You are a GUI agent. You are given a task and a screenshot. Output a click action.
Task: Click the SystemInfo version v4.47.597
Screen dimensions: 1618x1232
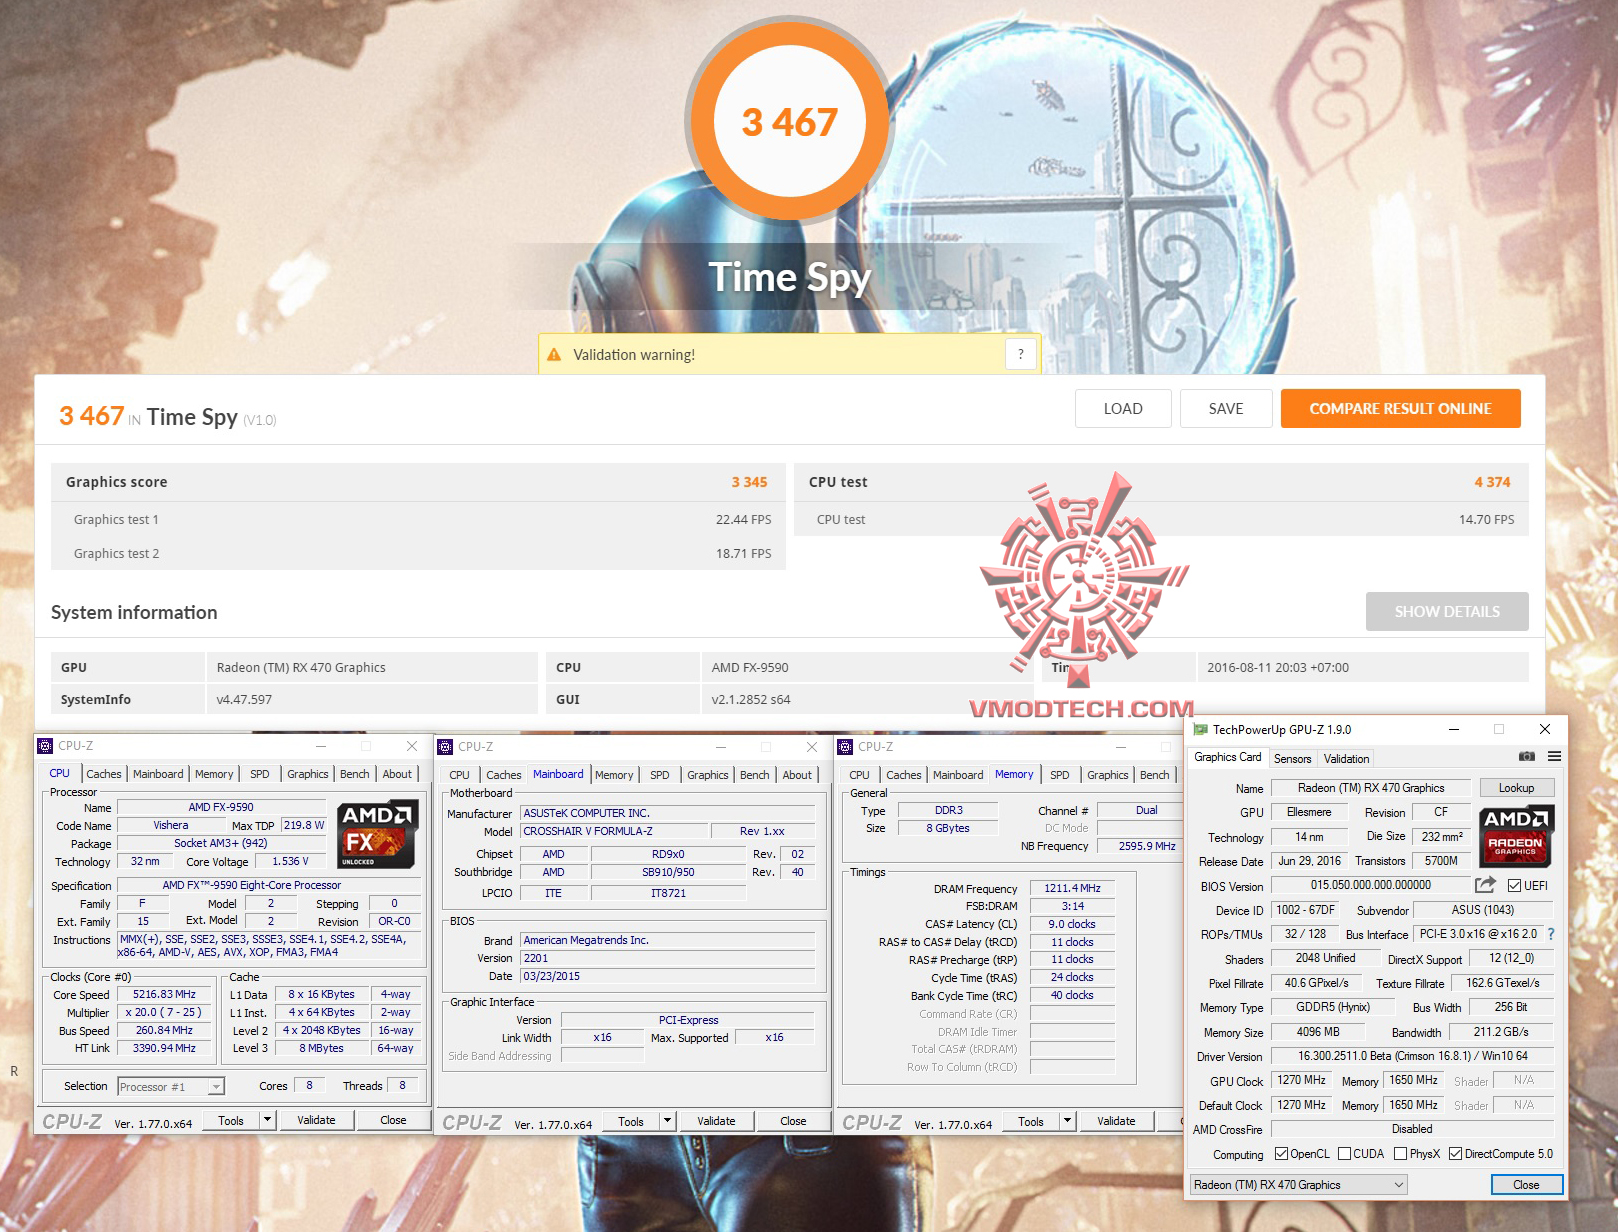(x=244, y=700)
